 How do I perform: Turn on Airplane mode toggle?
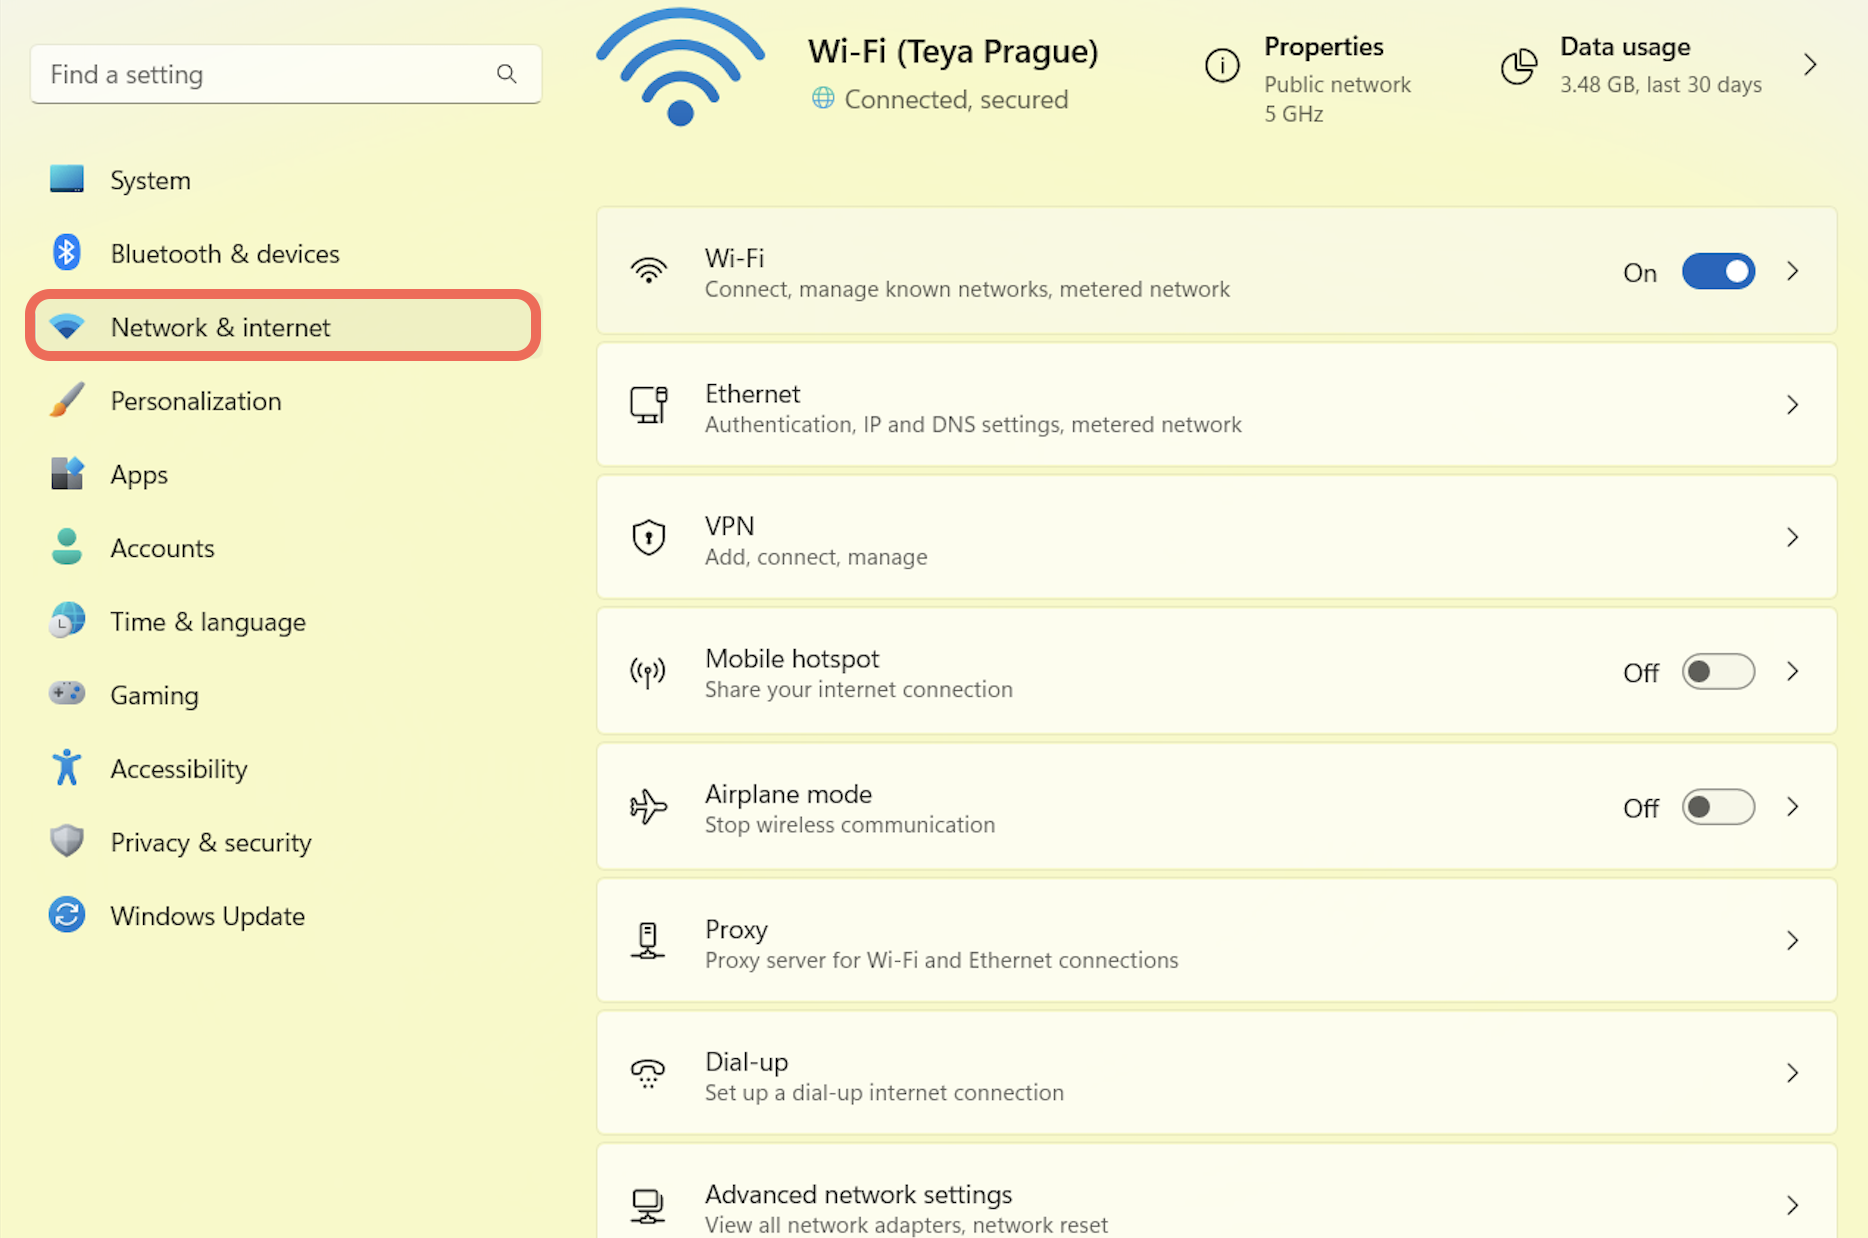[1717, 807]
